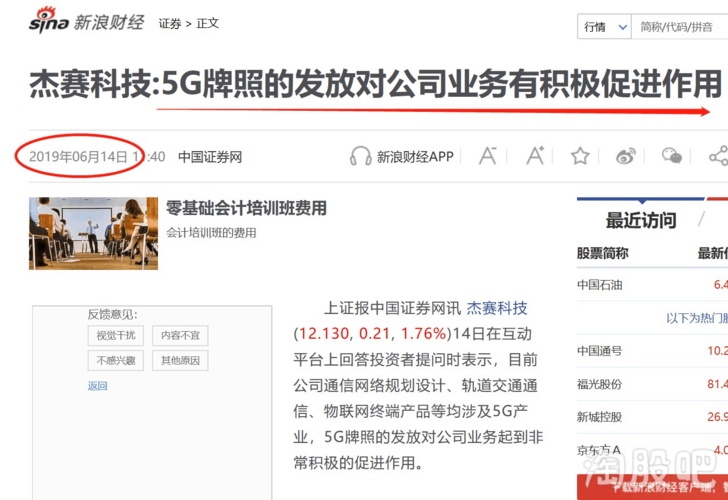Focus the 简称/代码/拼音 search field
The image size is (728, 500).
(680, 27)
